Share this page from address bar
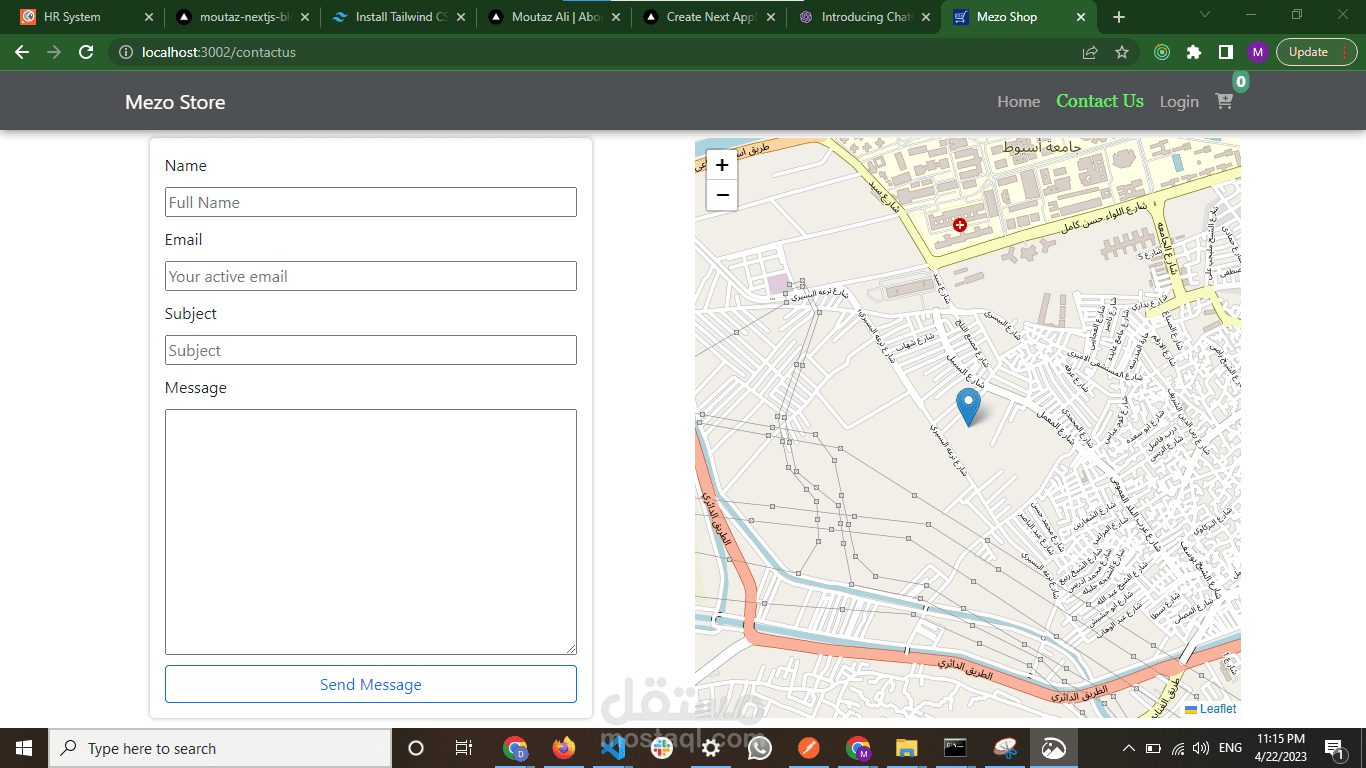This screenshot has height=768, width=1366. coord(1090,52)
